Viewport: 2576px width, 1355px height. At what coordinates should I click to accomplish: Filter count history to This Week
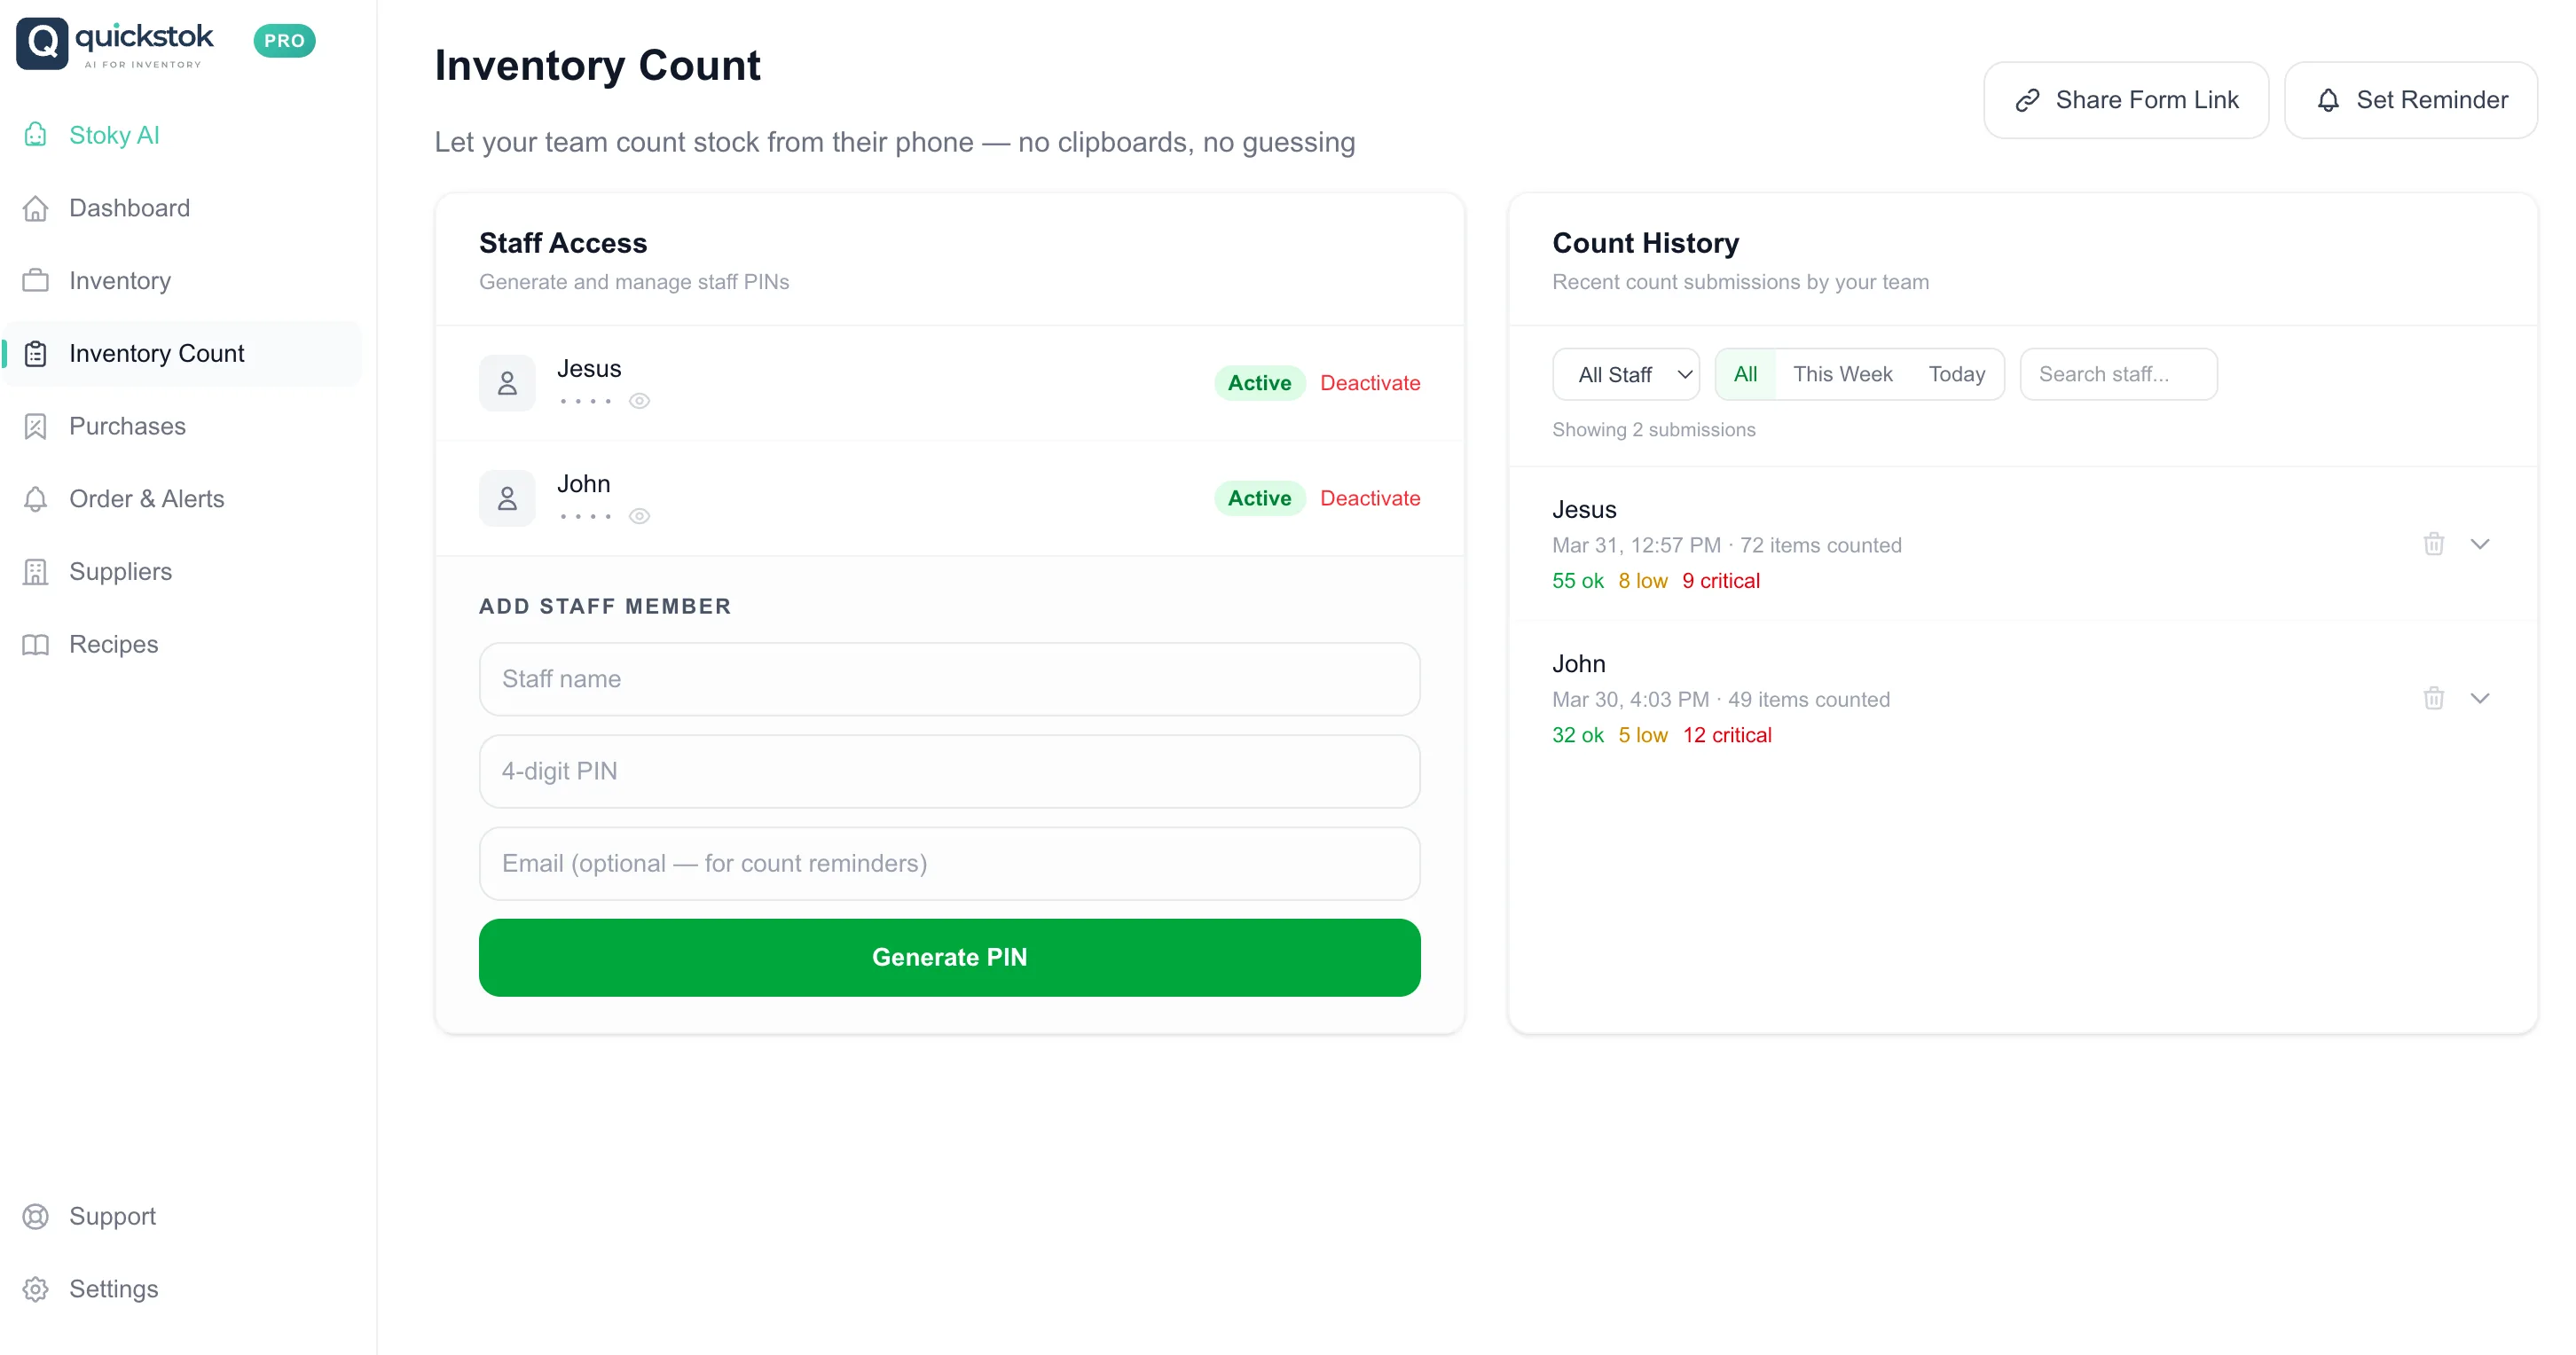tap(1842, 374)
